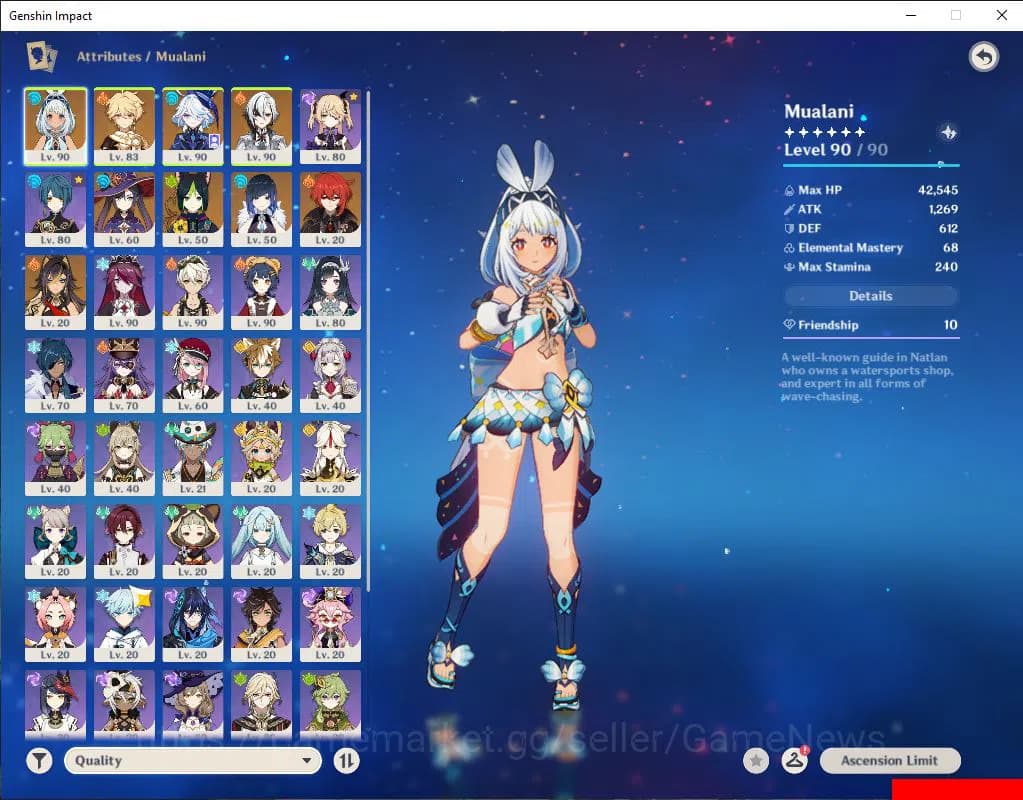Click the return arrow icon at top right

point(984,57)
